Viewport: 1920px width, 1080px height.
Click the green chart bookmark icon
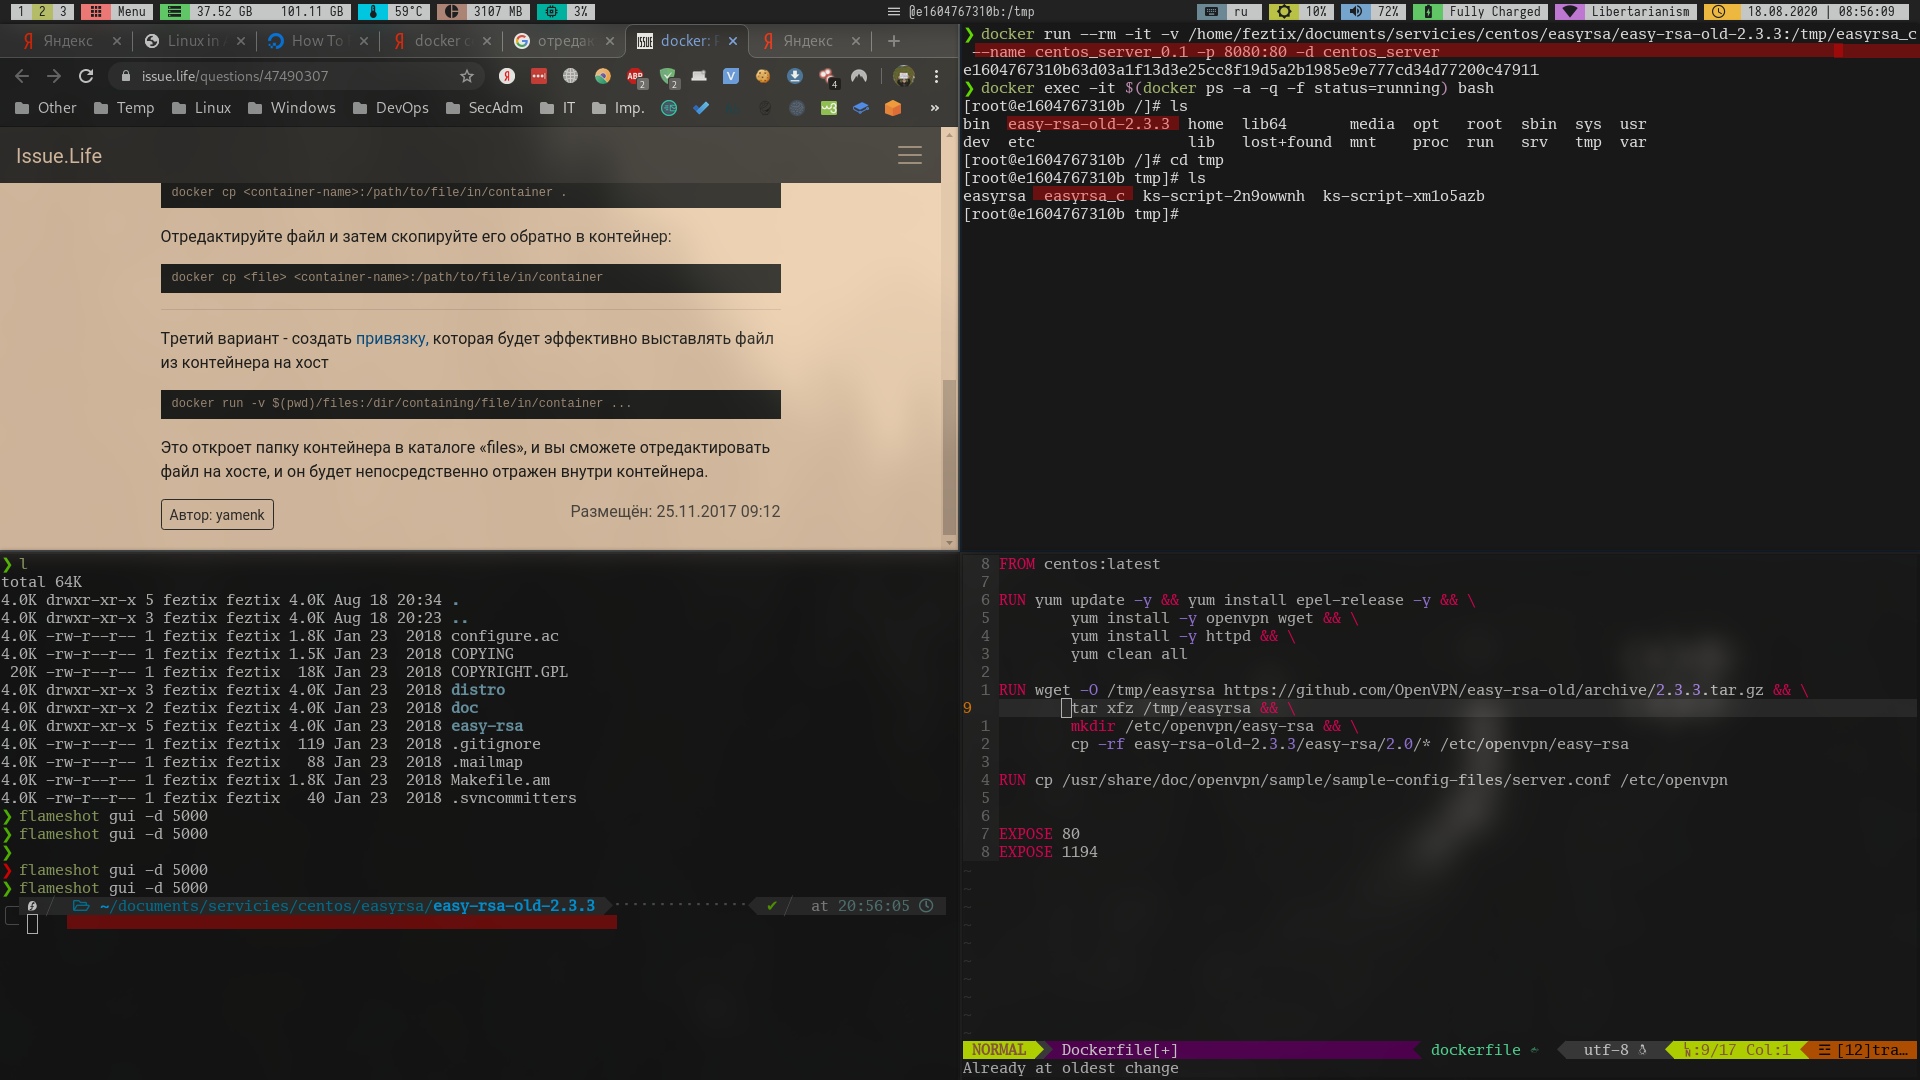coord(829,108)
